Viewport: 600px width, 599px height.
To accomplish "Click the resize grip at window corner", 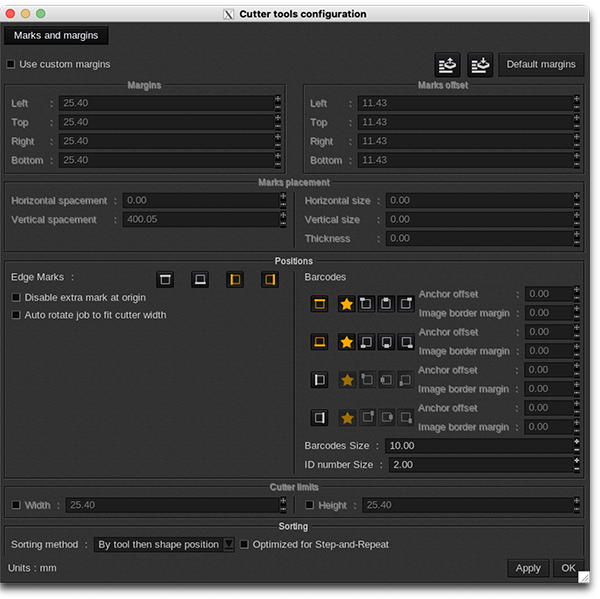I will [584, 577].
